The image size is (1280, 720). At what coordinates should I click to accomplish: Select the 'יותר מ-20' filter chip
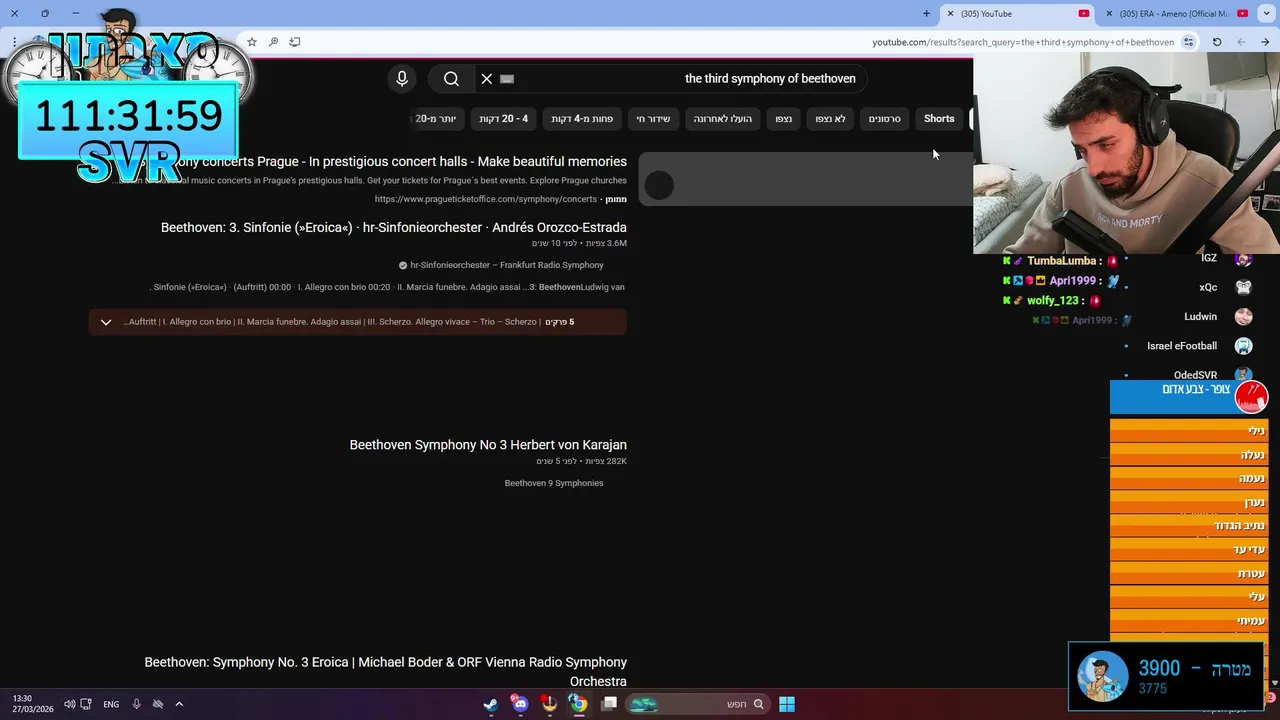point(437,119)
